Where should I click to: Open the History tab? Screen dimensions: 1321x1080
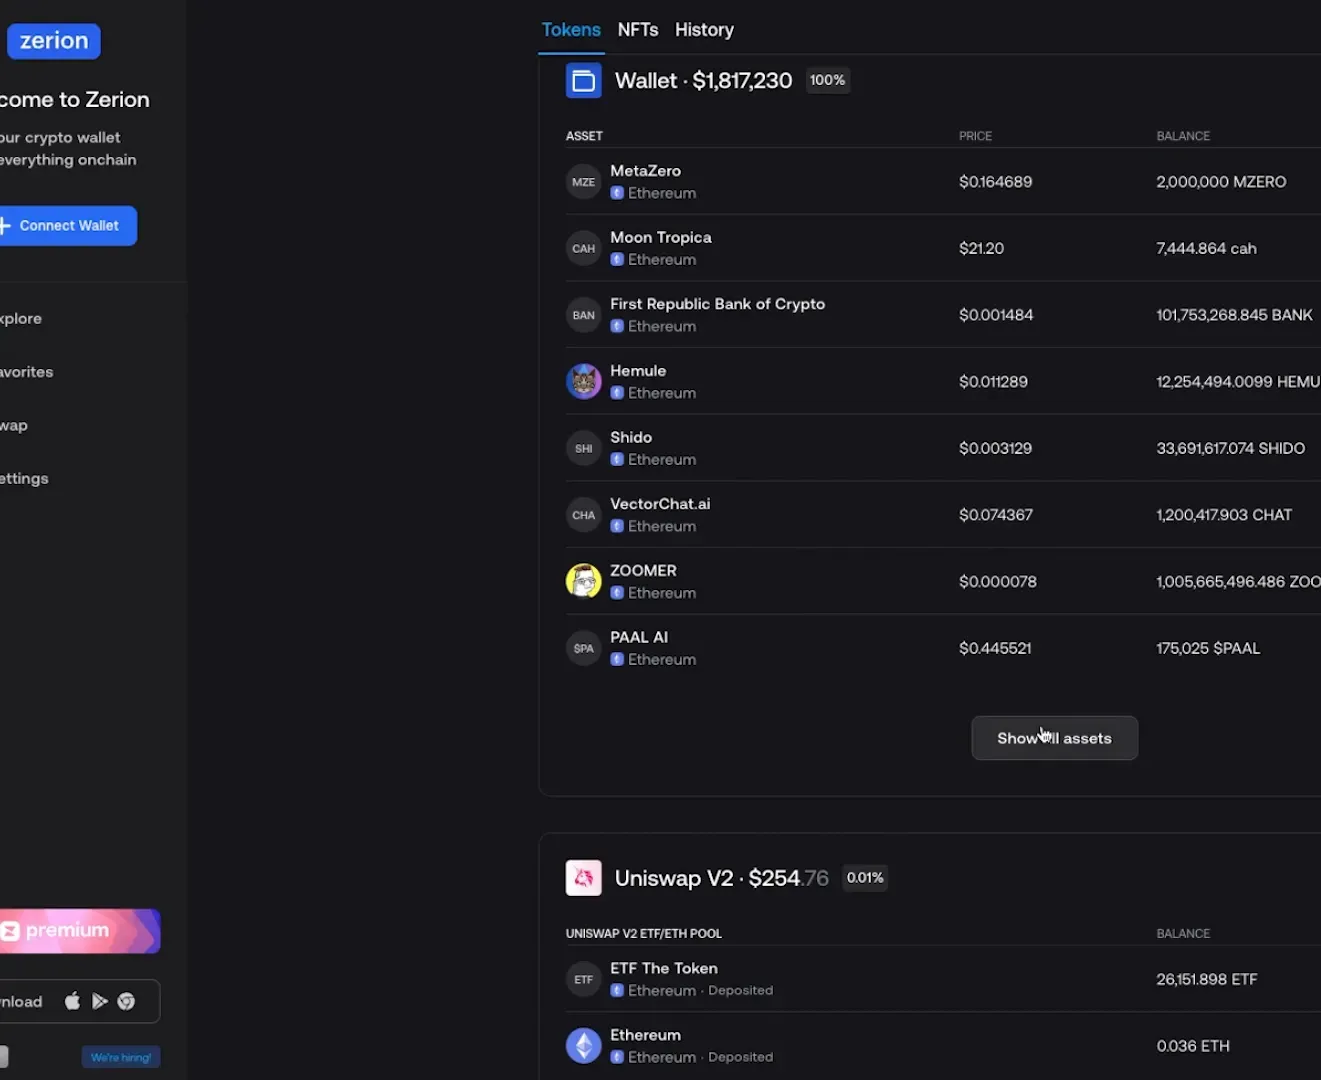[x=704, y=30]
